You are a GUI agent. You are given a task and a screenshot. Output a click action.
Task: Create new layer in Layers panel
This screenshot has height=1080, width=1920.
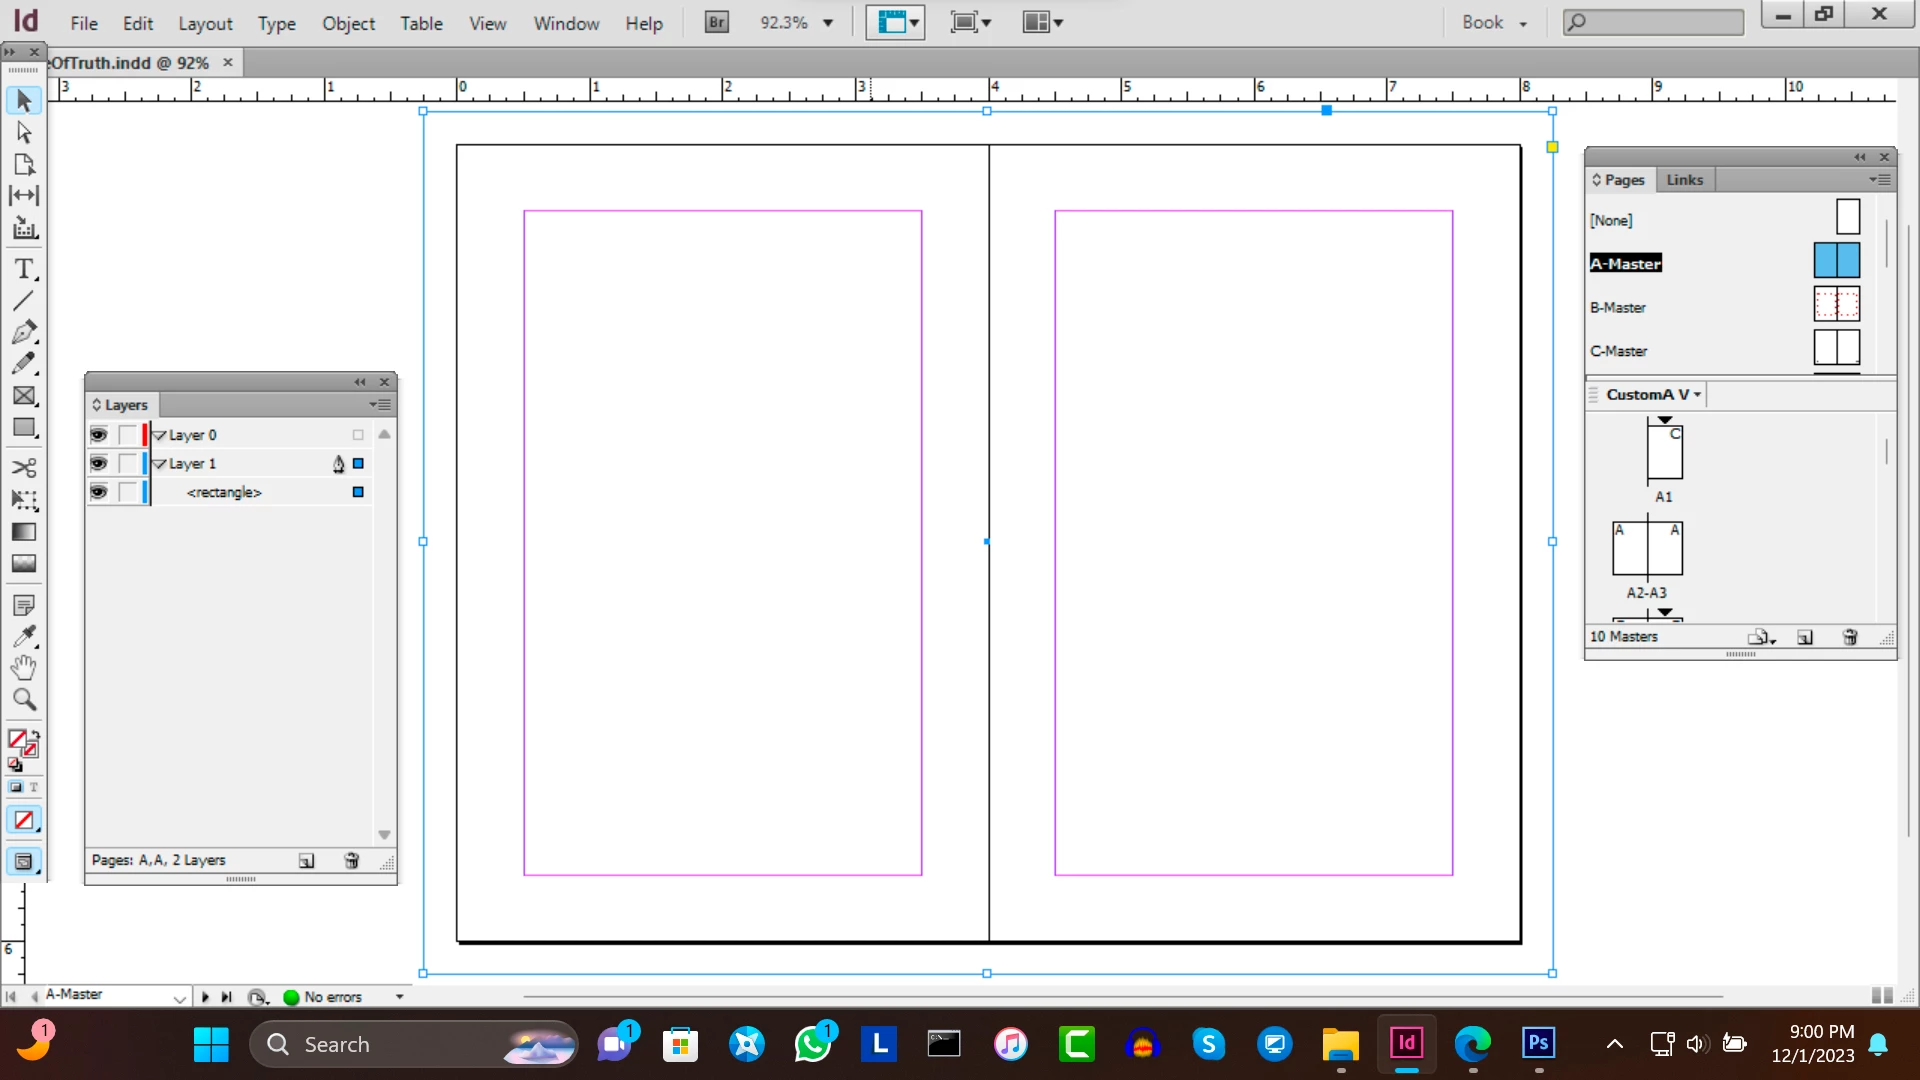[306, 861]
